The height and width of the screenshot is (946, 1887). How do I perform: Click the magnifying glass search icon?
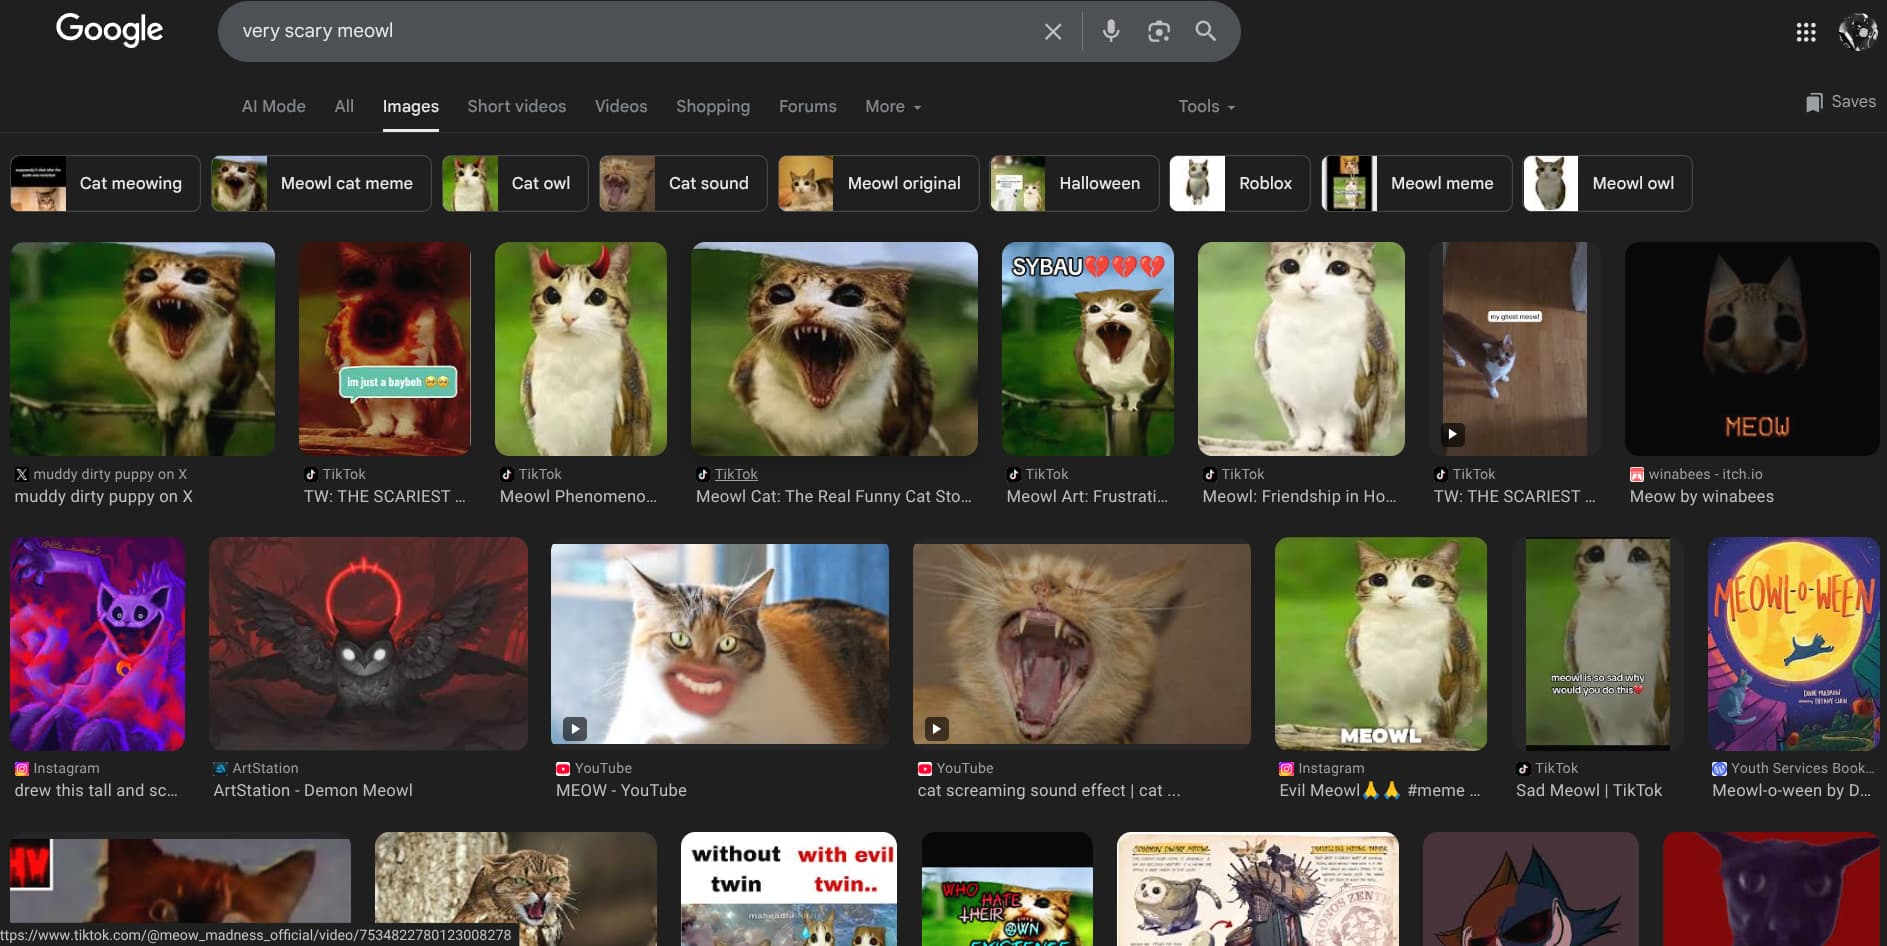pos(1205,32)
